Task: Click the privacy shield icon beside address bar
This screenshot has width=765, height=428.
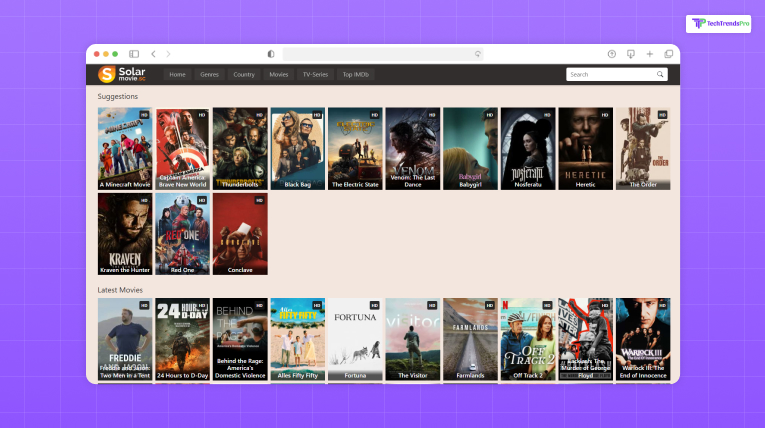Action: coord(271,54)
